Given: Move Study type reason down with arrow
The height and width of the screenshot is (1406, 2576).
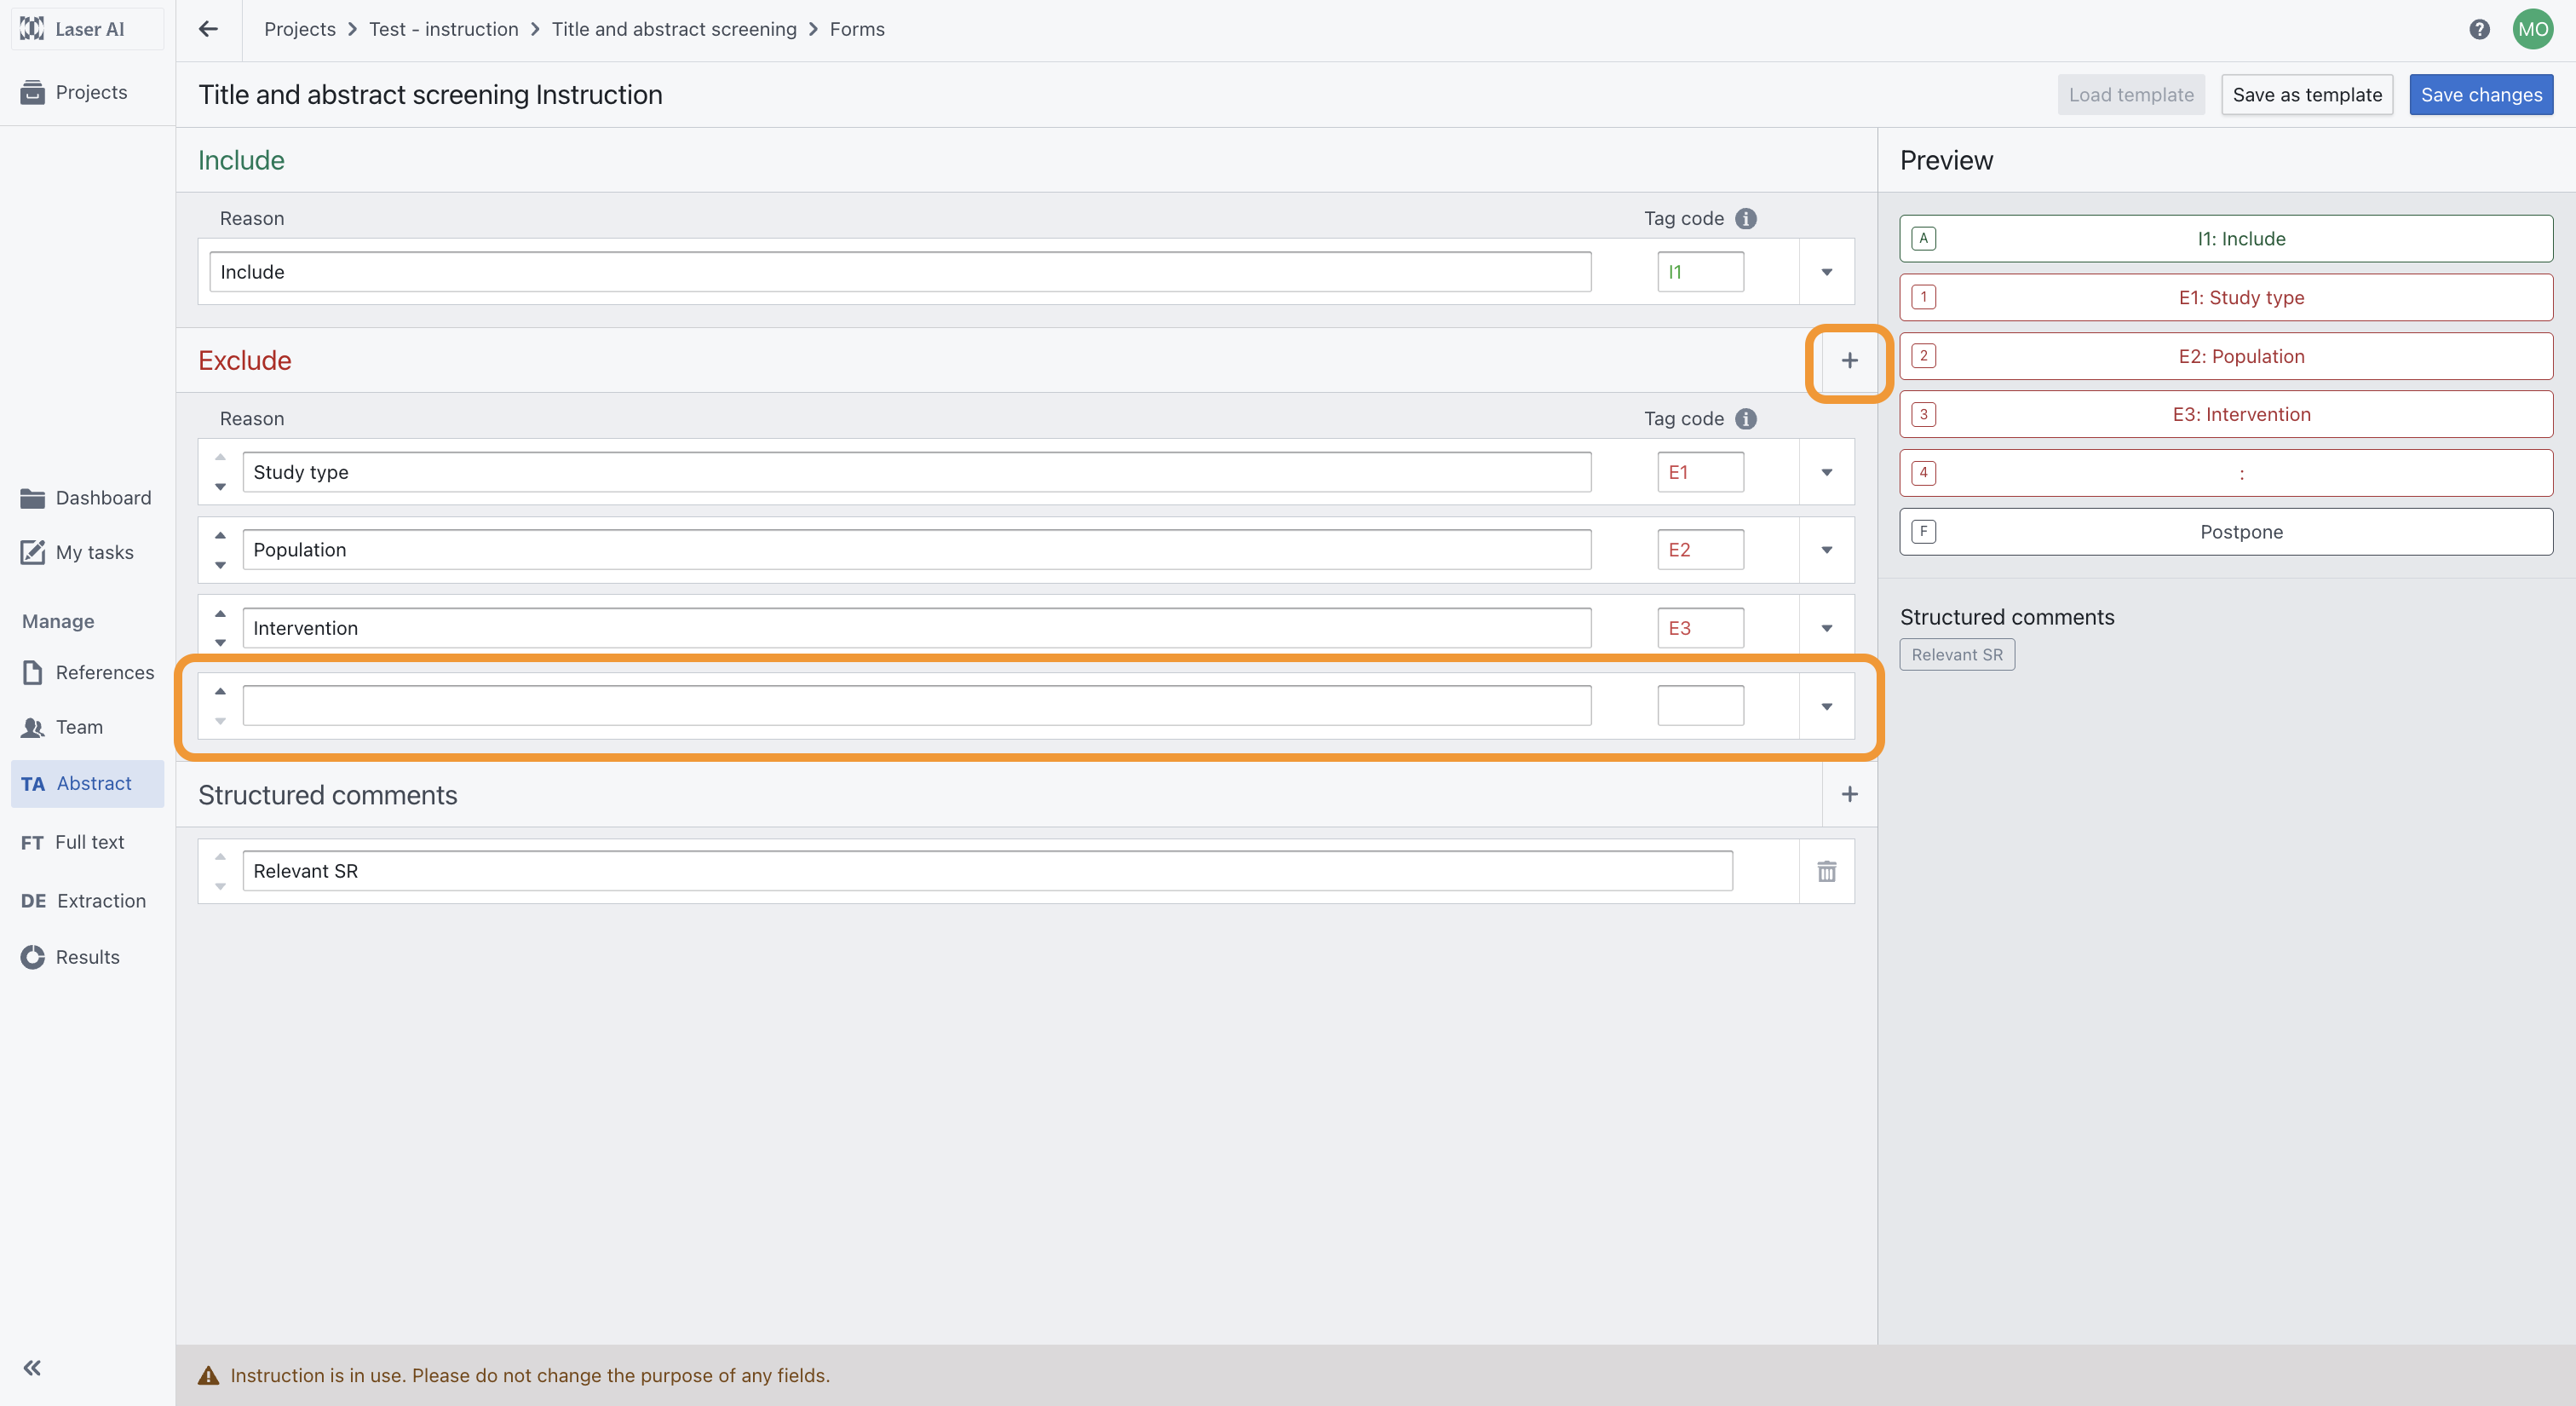Looking at the screenshot, I should pos(220,487).
